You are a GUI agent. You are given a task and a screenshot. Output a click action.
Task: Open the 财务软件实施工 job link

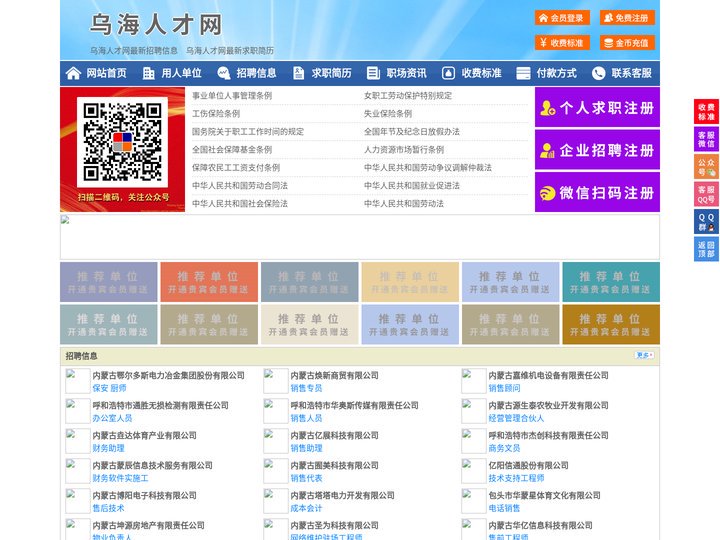[x=120, y=478]
